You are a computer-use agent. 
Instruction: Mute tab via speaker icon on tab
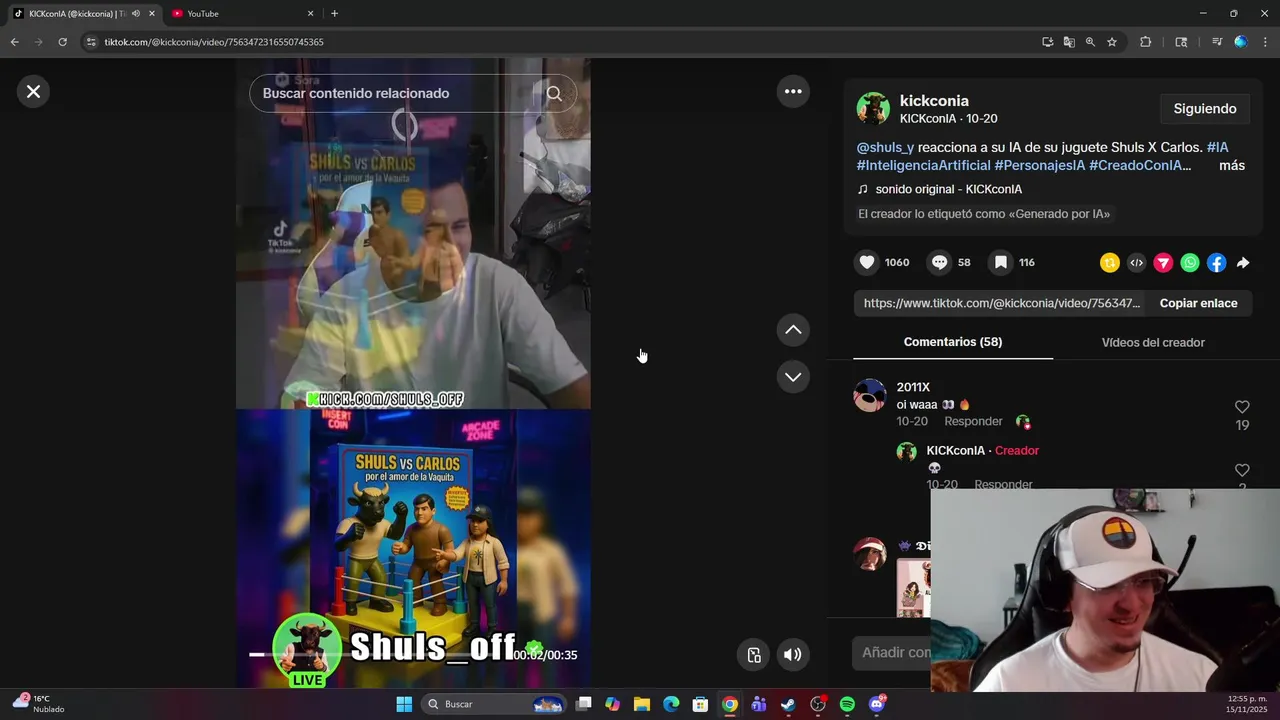tap(136, 13)
